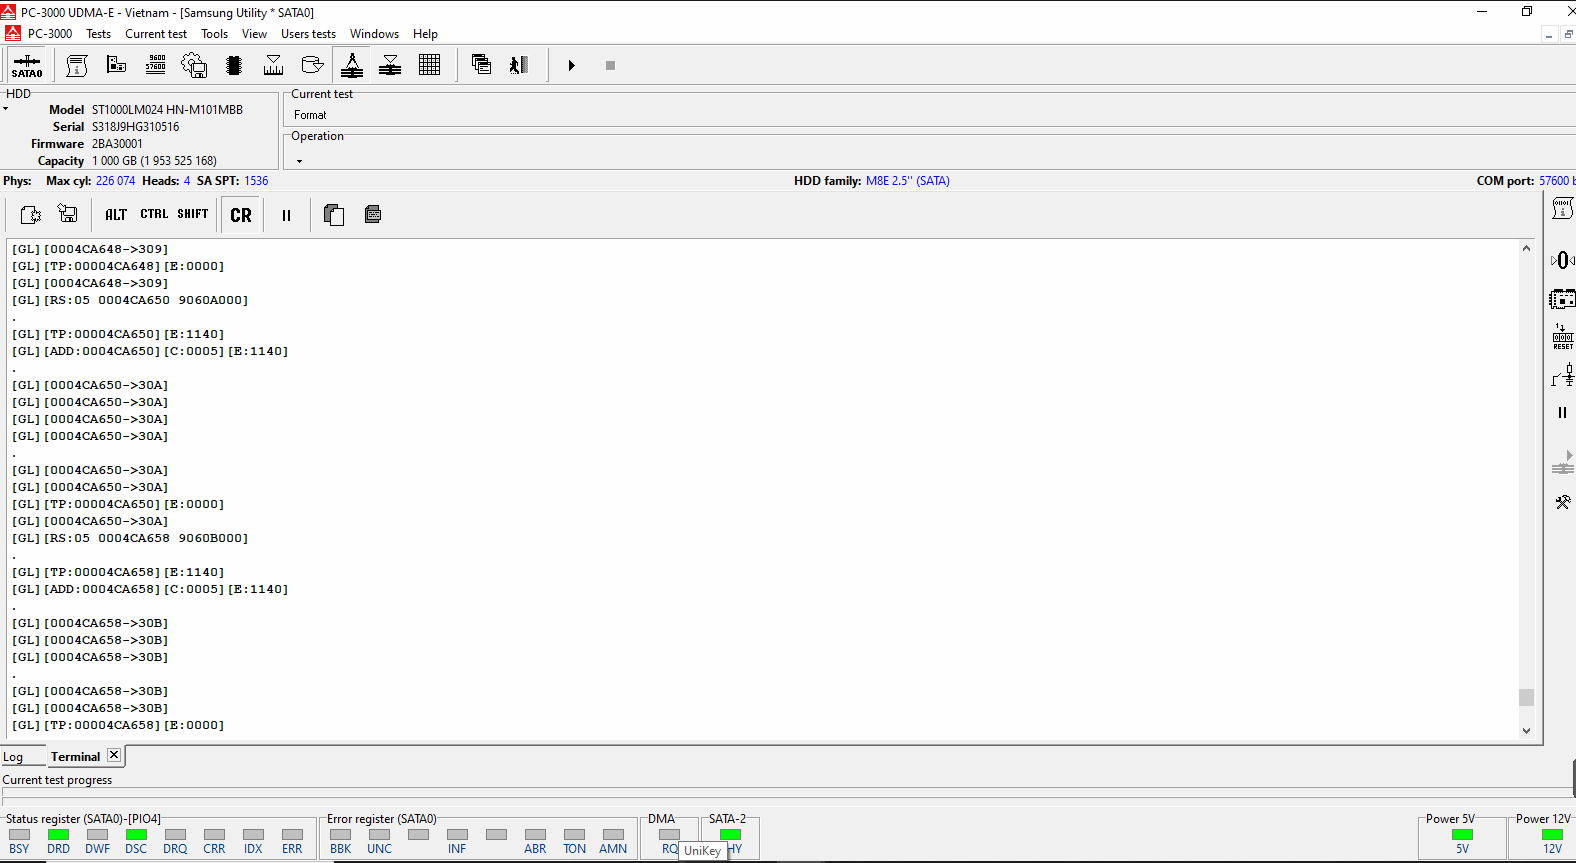Click the model text ST1000LM024 HN-M101MBB

click(x=167, y=110)
